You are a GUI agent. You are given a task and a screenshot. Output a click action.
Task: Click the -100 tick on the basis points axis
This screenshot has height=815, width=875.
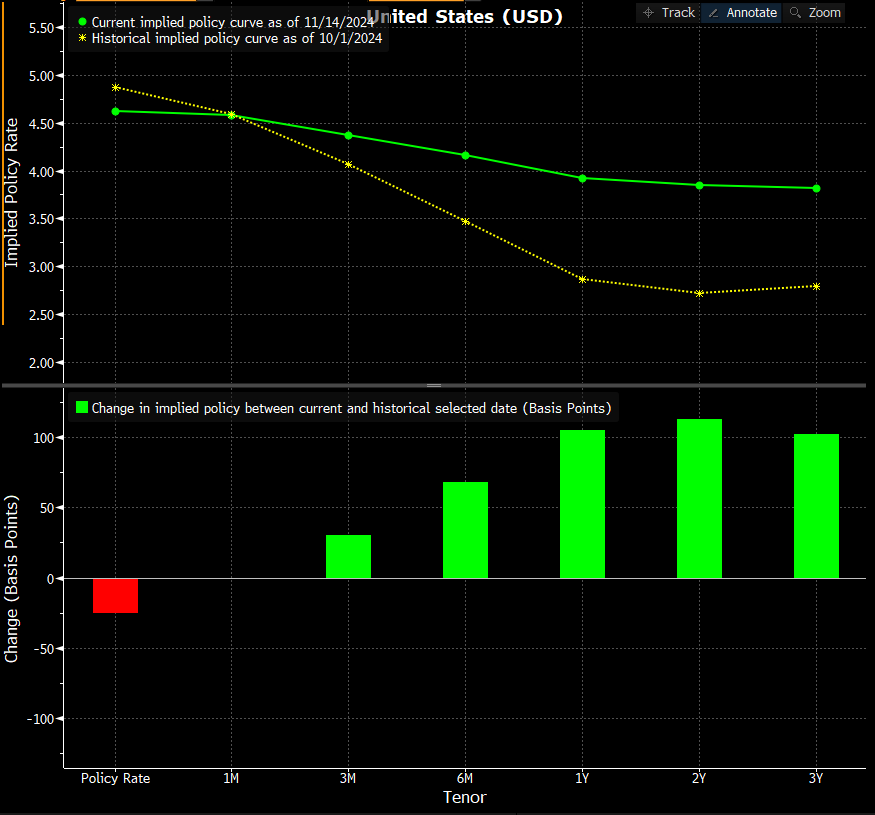tap(41, 719)
